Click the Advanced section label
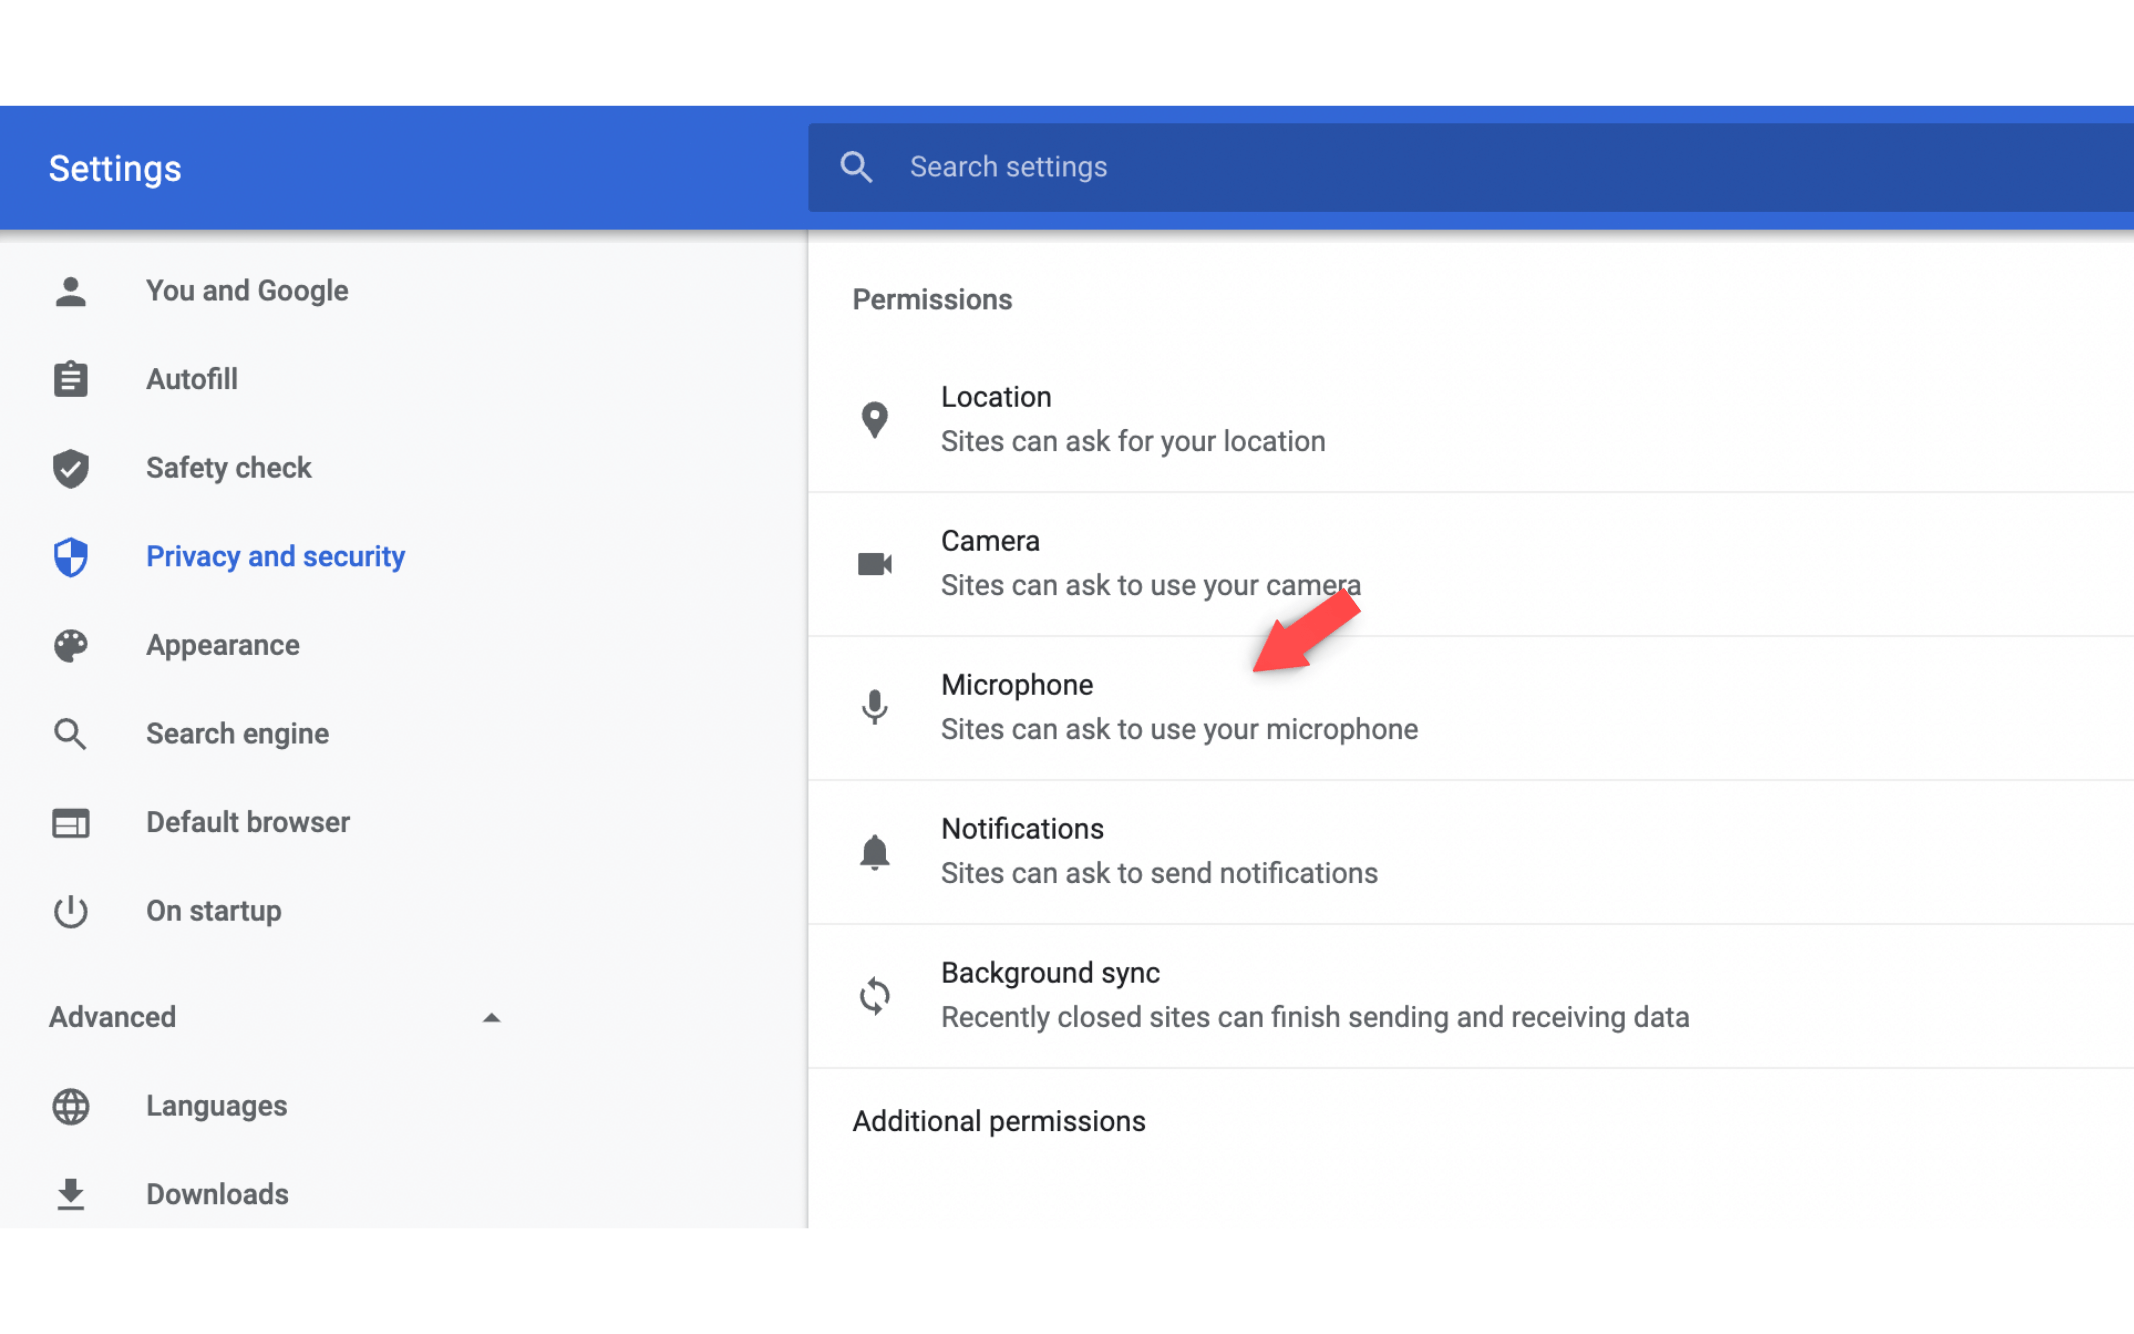This screenshot has width=2134, height=1334. 113,1018
